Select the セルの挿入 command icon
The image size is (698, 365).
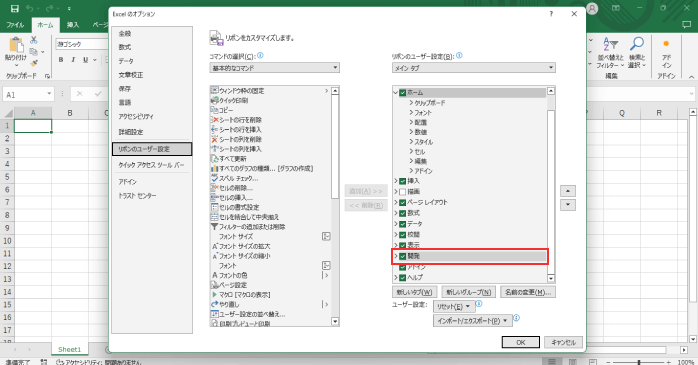(x=215, y=198)
